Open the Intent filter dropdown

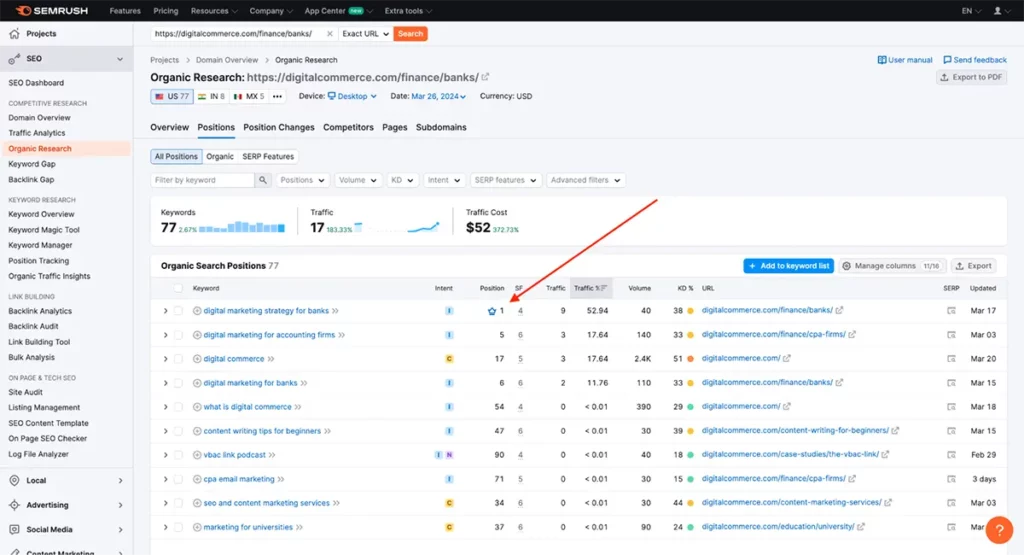point(443,180)
